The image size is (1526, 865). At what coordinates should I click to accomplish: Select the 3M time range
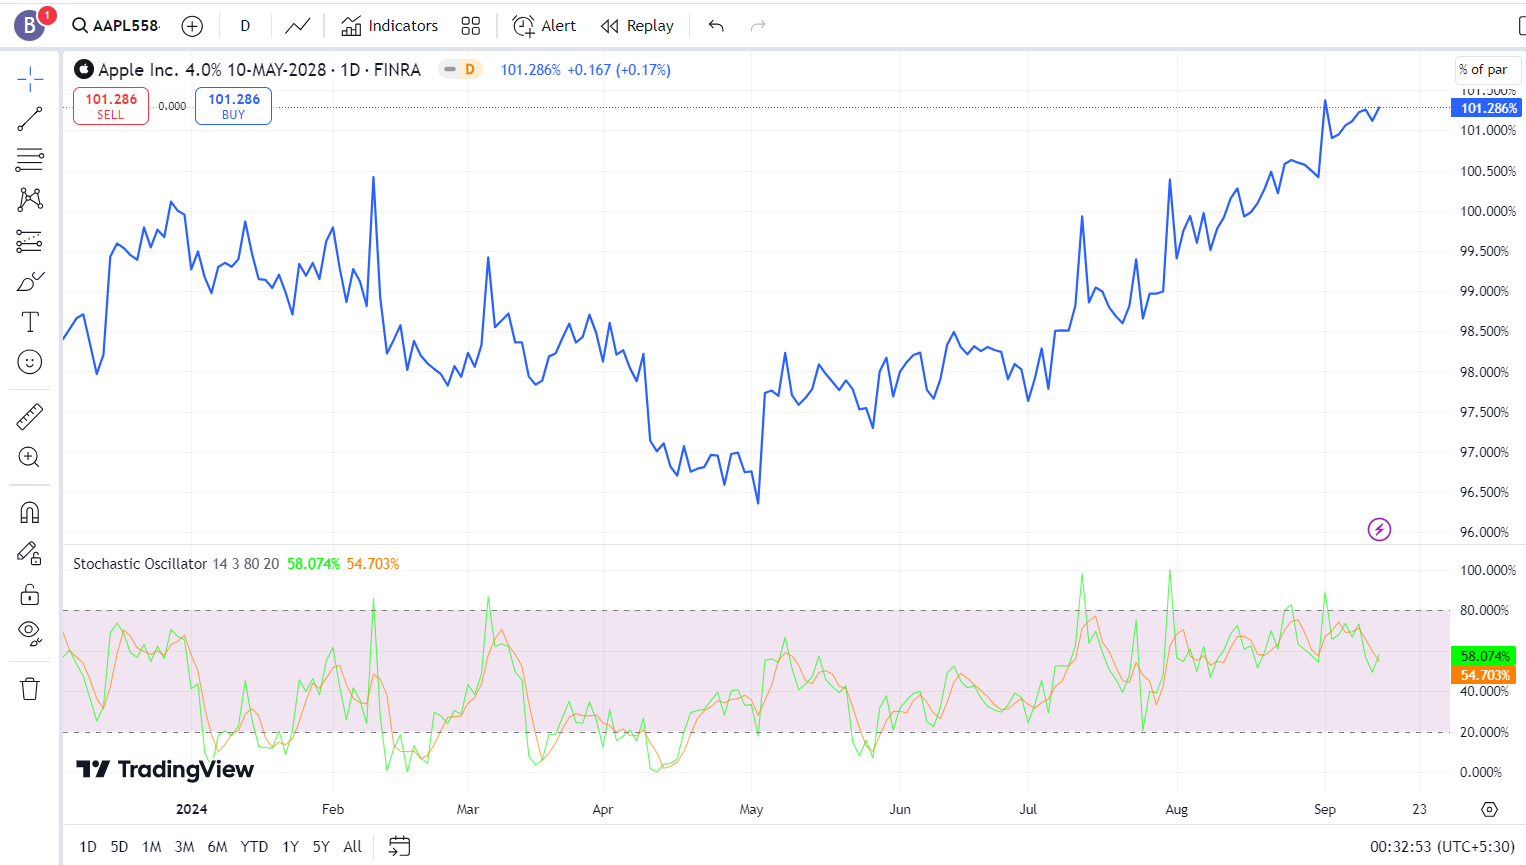pyautogui.click(x=184, y=847)
